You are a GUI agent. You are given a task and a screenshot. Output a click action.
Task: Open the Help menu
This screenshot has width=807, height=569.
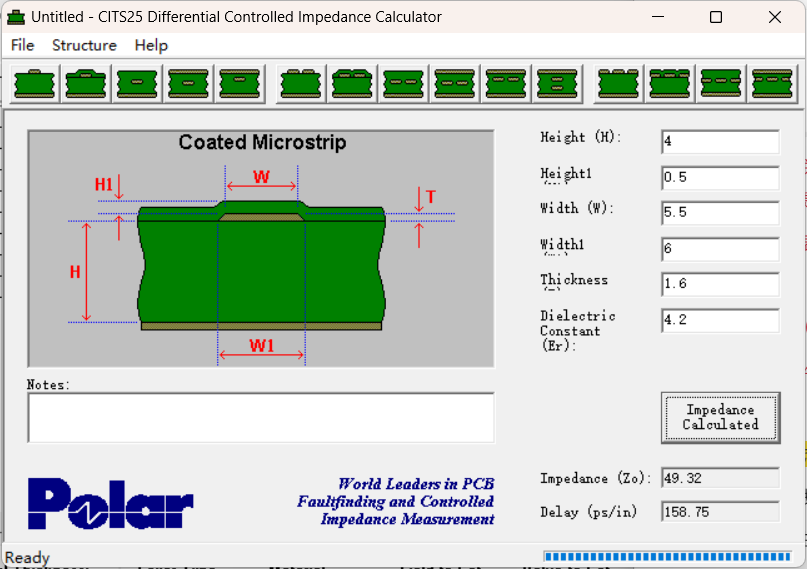pyautogui.click(x=151, y=45)
